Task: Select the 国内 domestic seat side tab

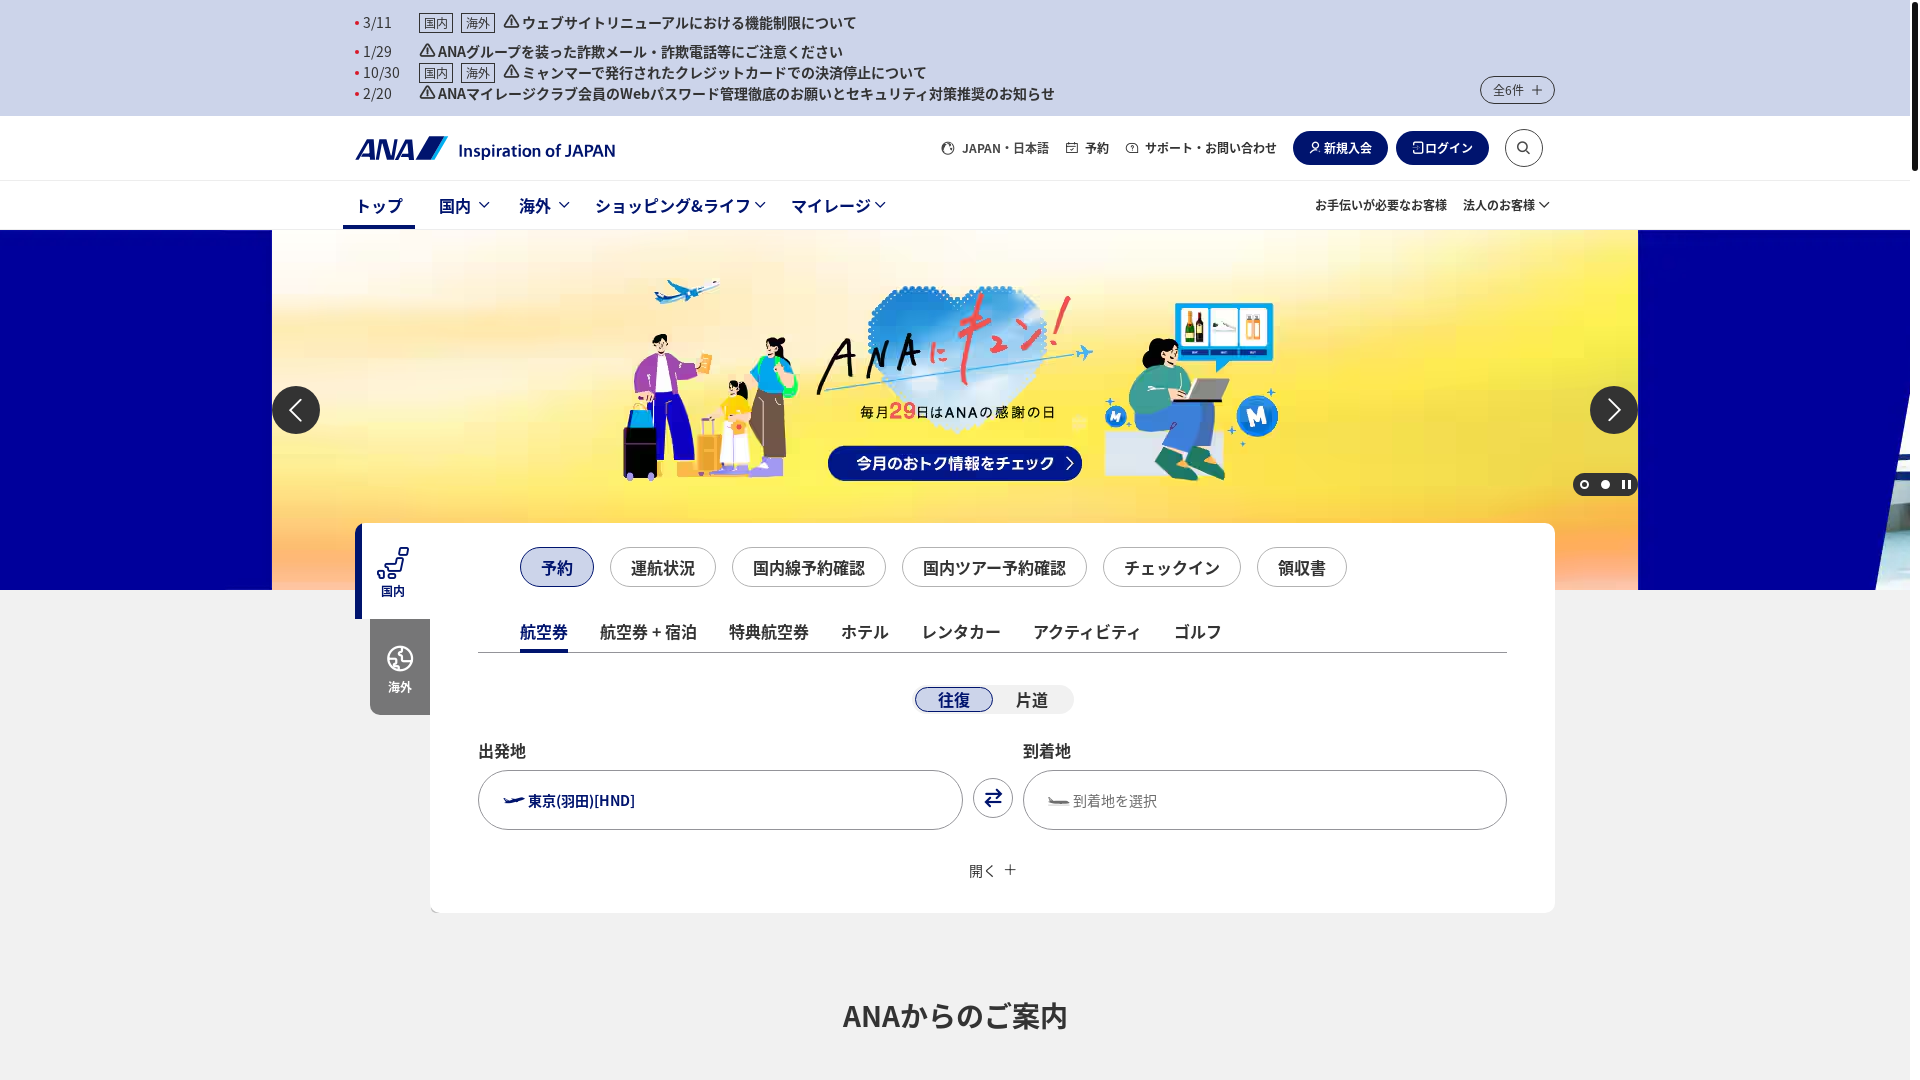Action: (393, 571)
